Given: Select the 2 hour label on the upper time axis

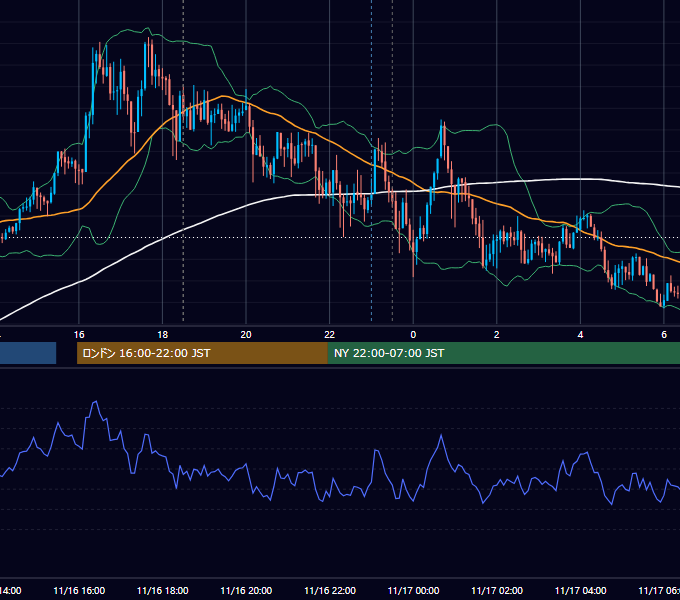Looking at the screenshot, I should (x=497, y=335).
